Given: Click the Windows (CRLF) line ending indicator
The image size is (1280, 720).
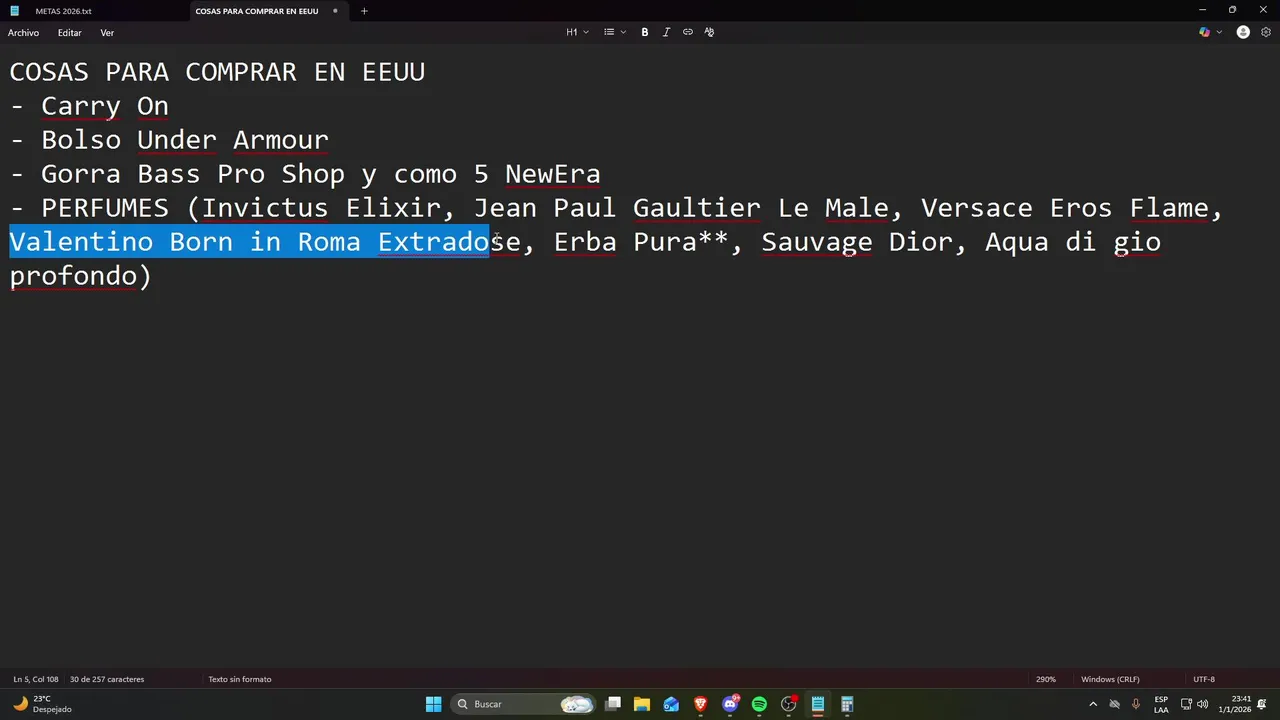Looking at the screenshot, I should [1110, 679].
